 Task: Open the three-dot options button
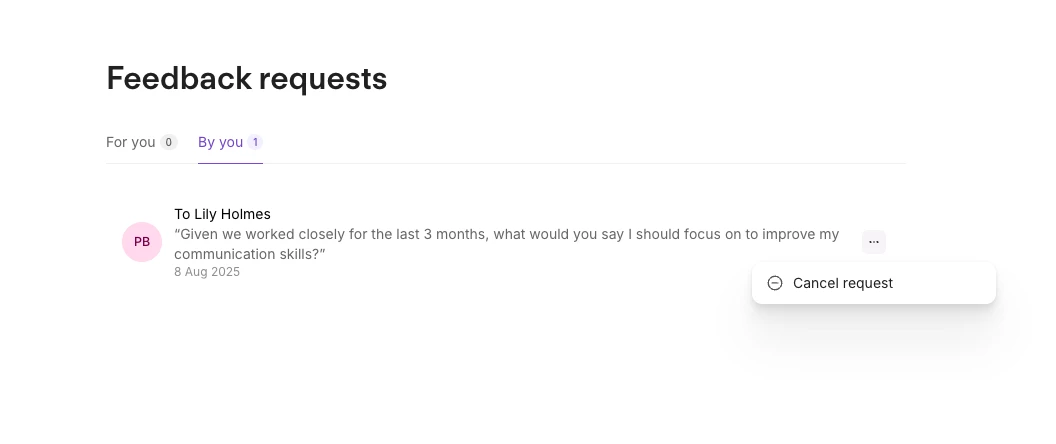pos(874,242)
